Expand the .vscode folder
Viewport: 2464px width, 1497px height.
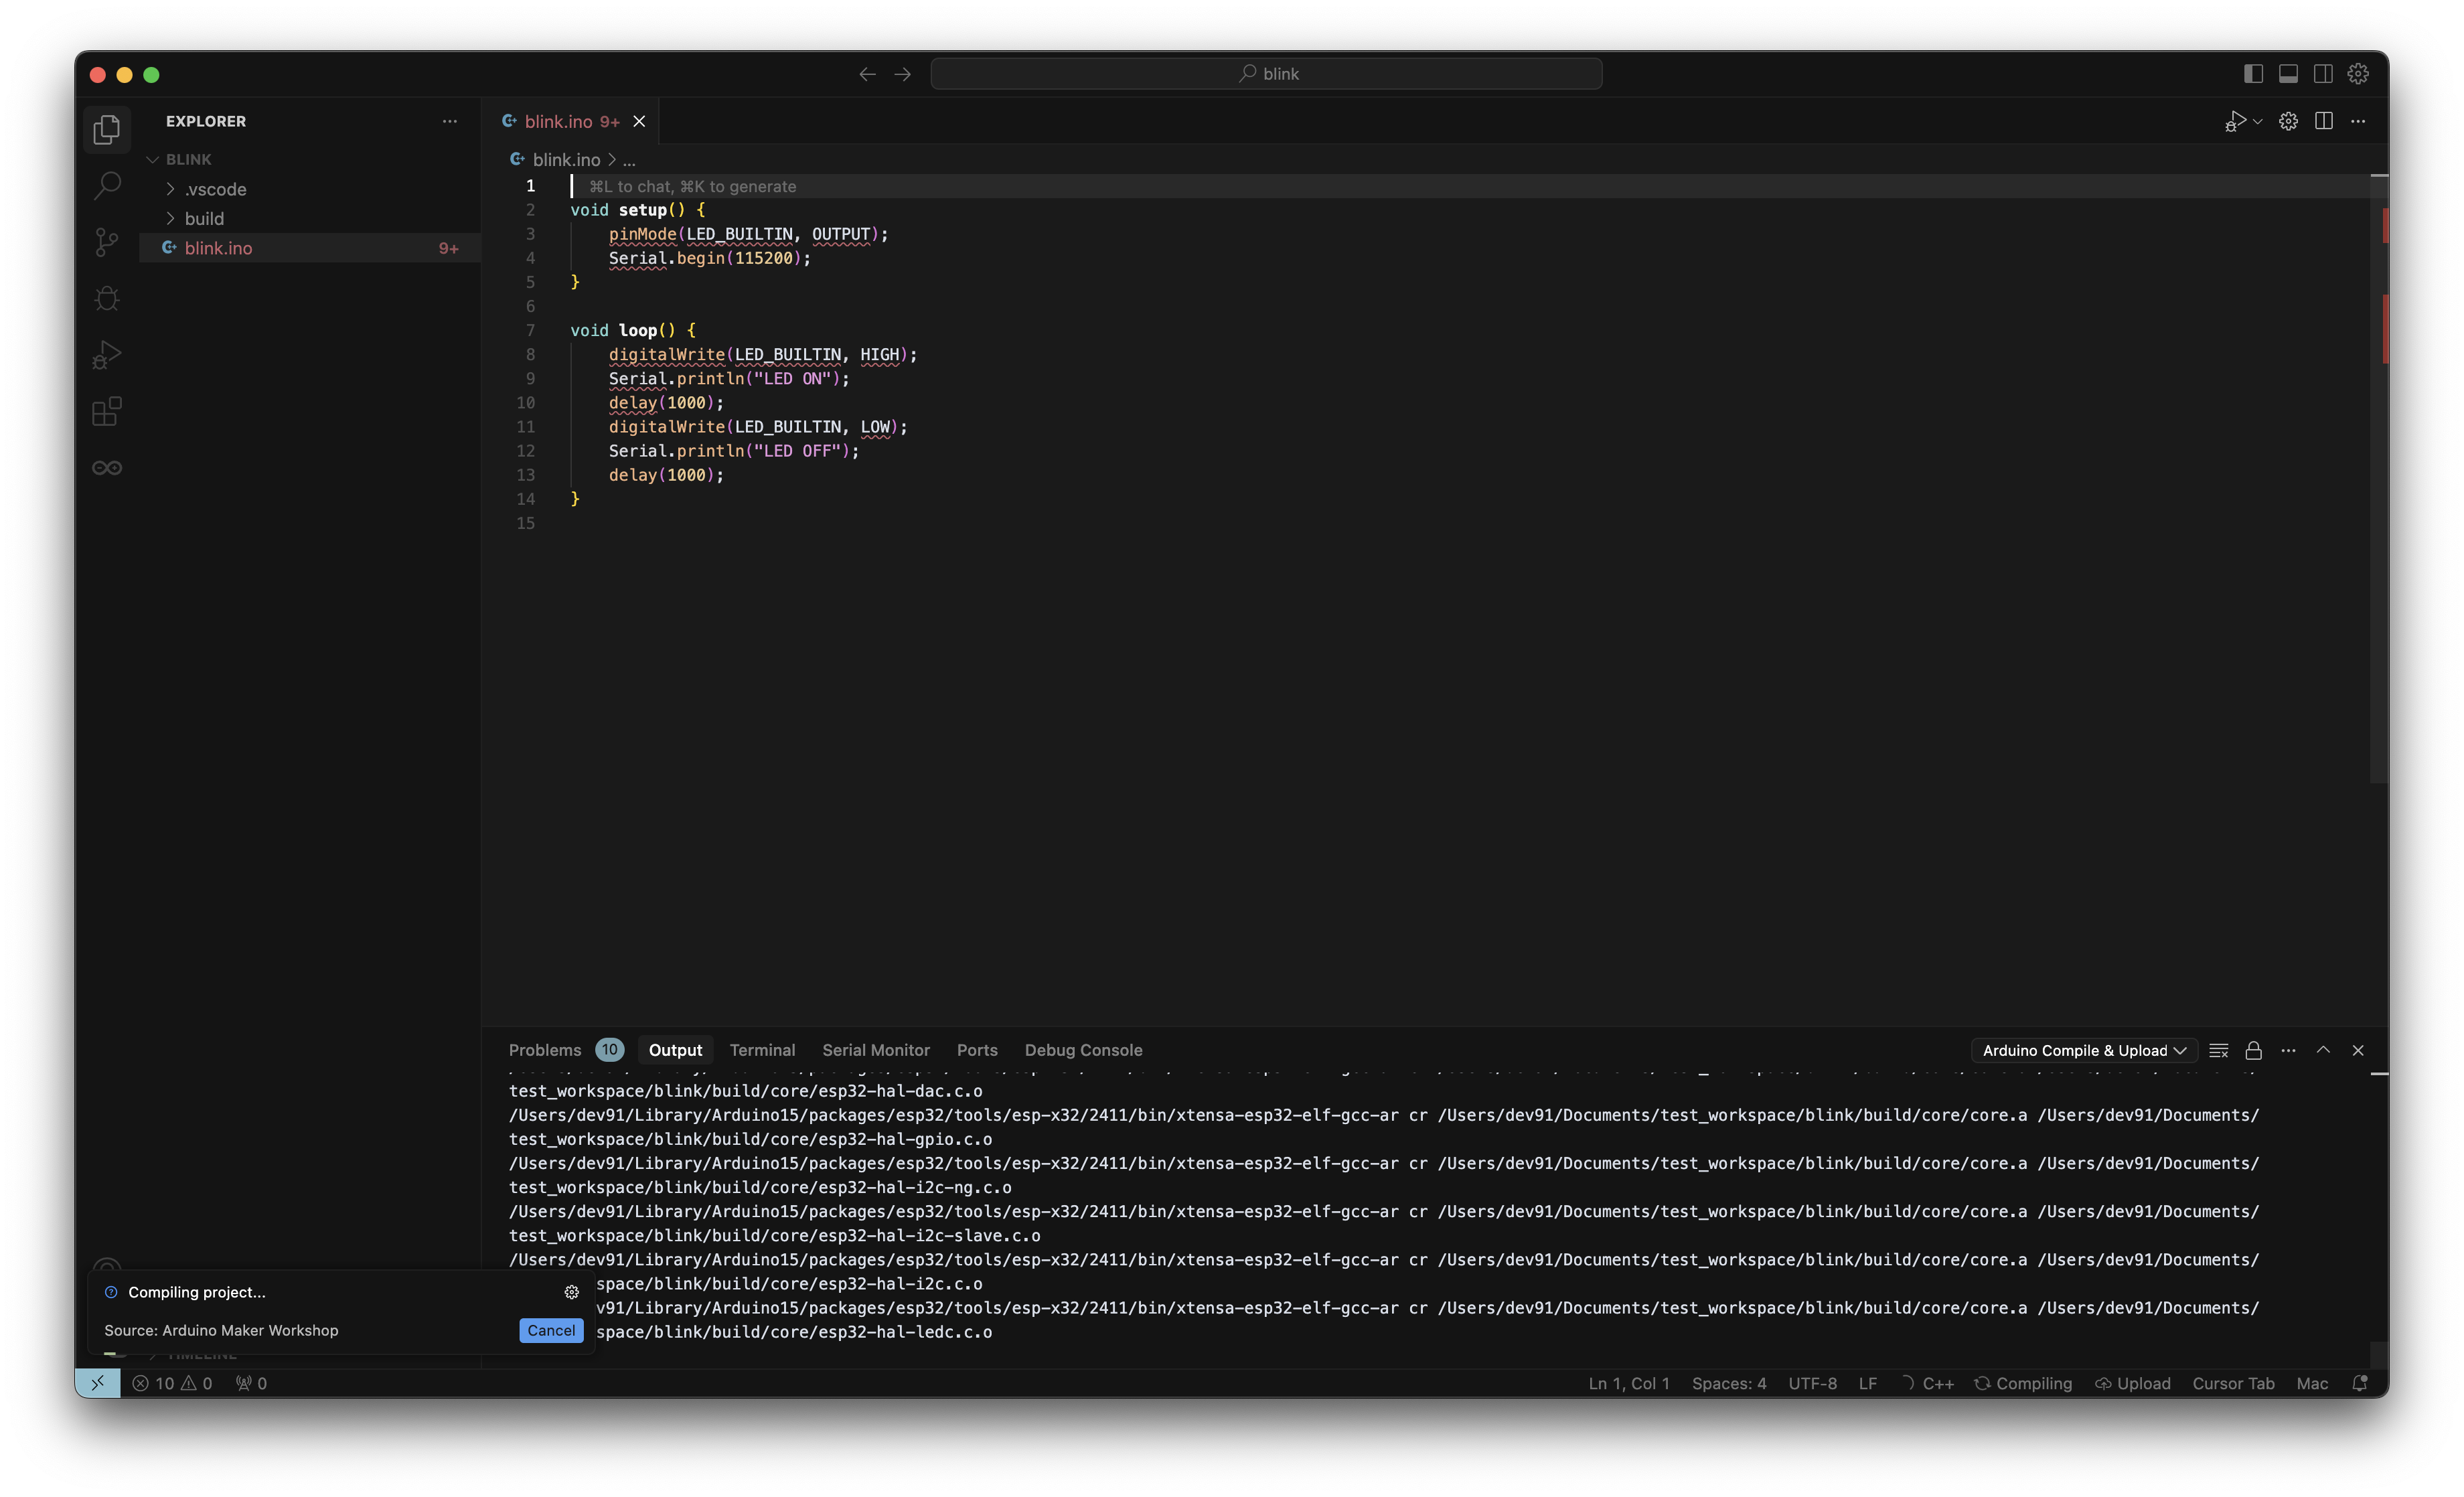point(215,189)
